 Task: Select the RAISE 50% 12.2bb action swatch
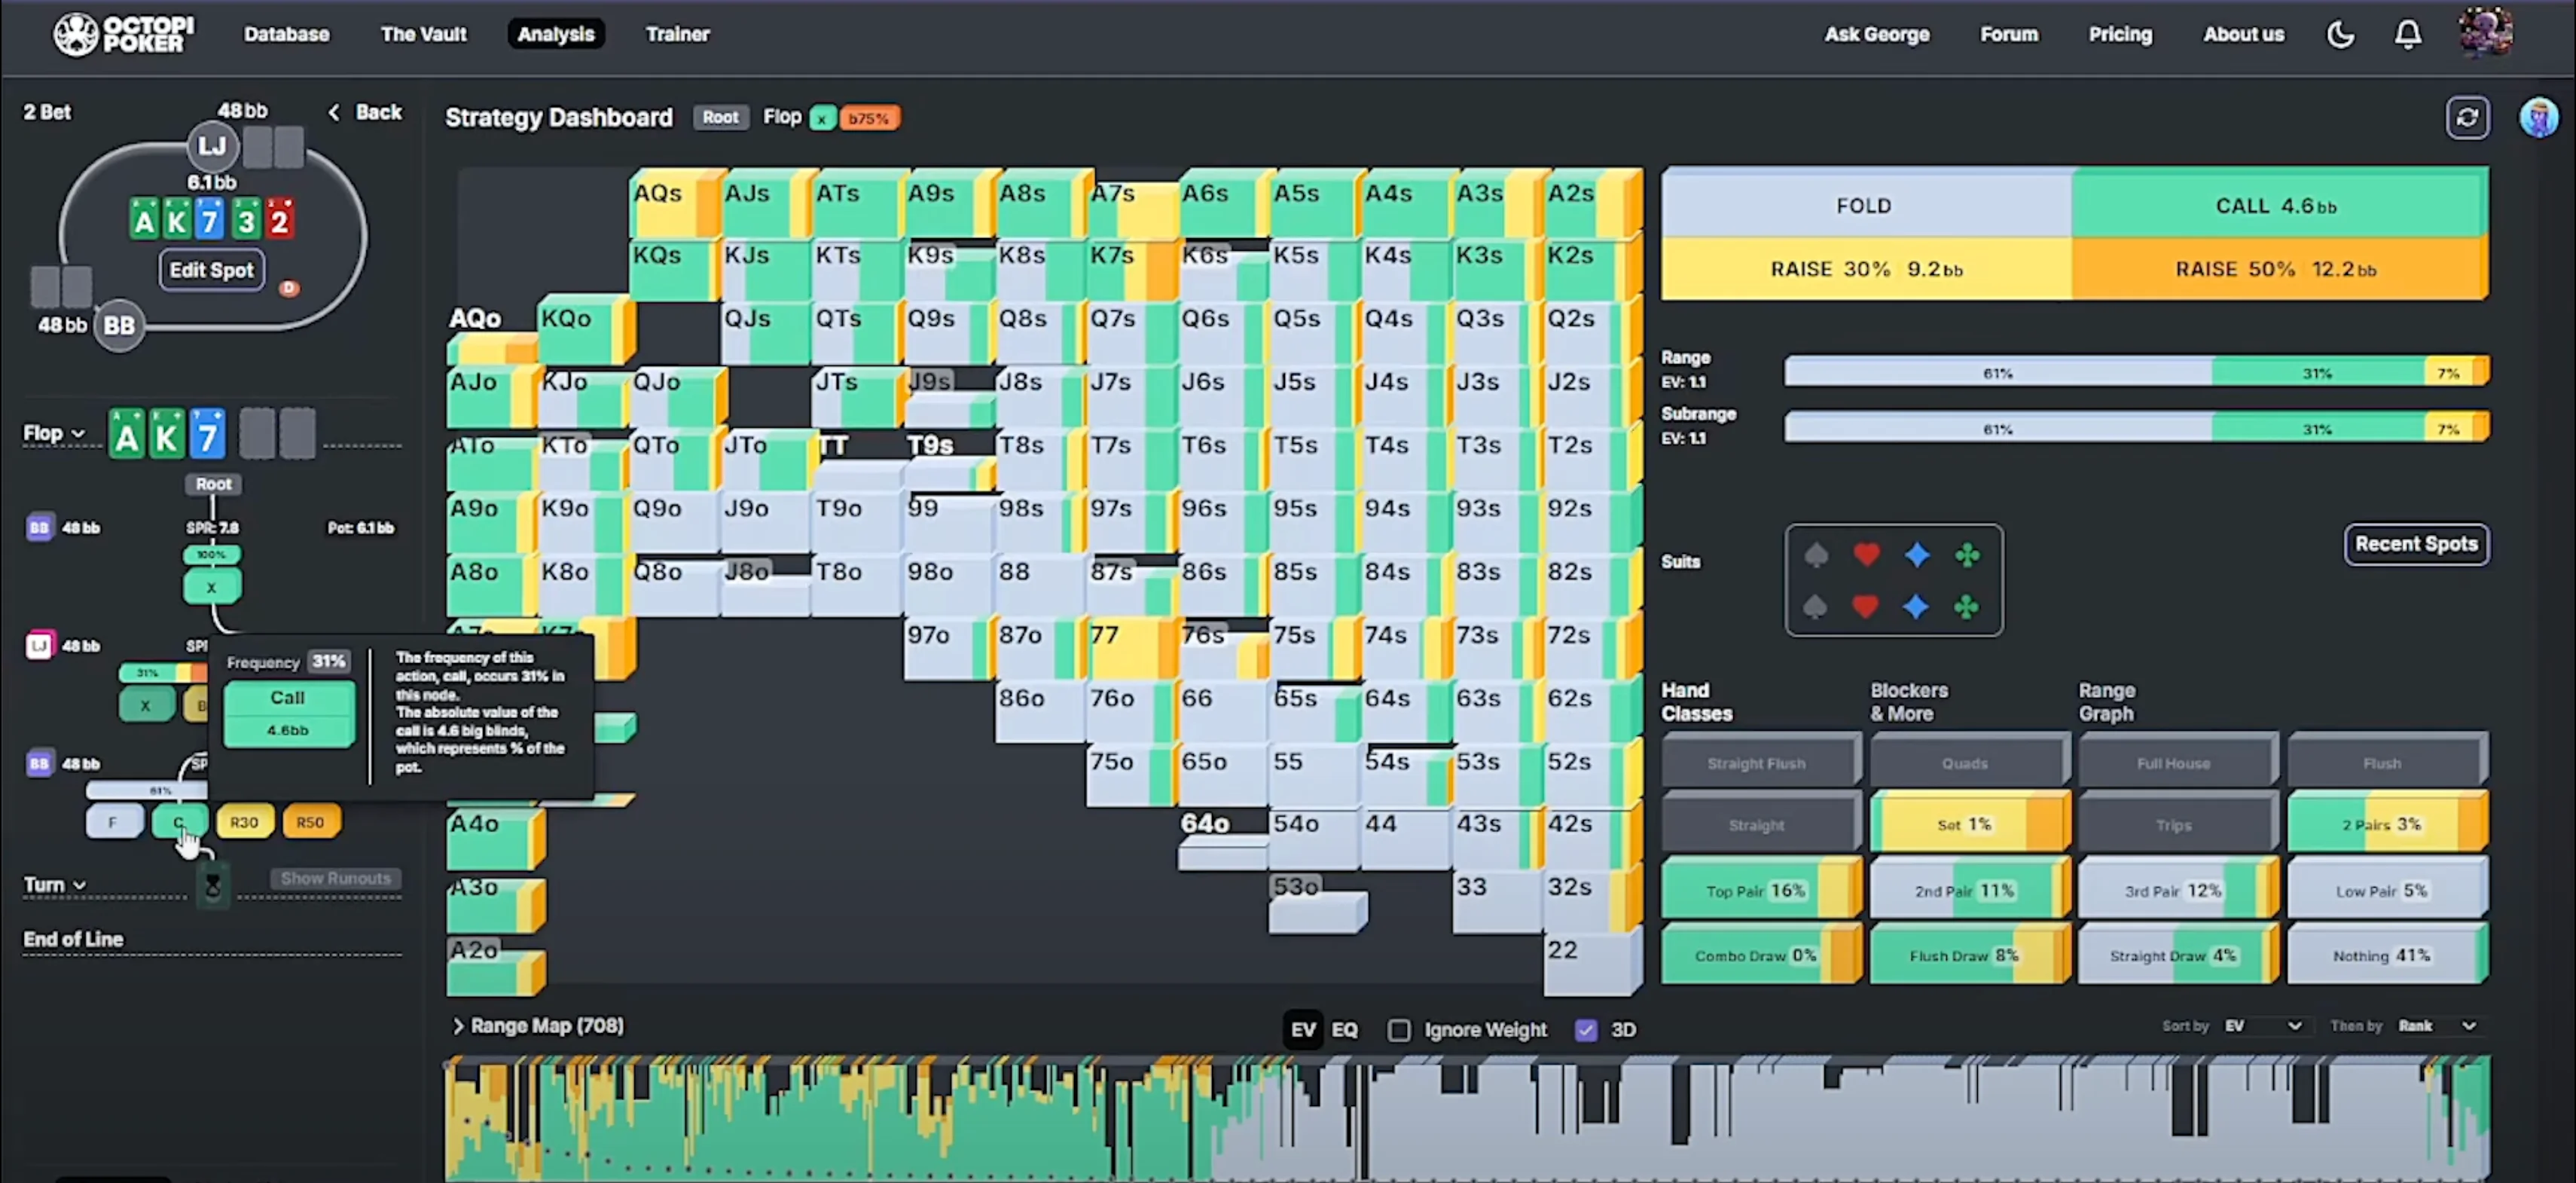tap(2277, 269)
